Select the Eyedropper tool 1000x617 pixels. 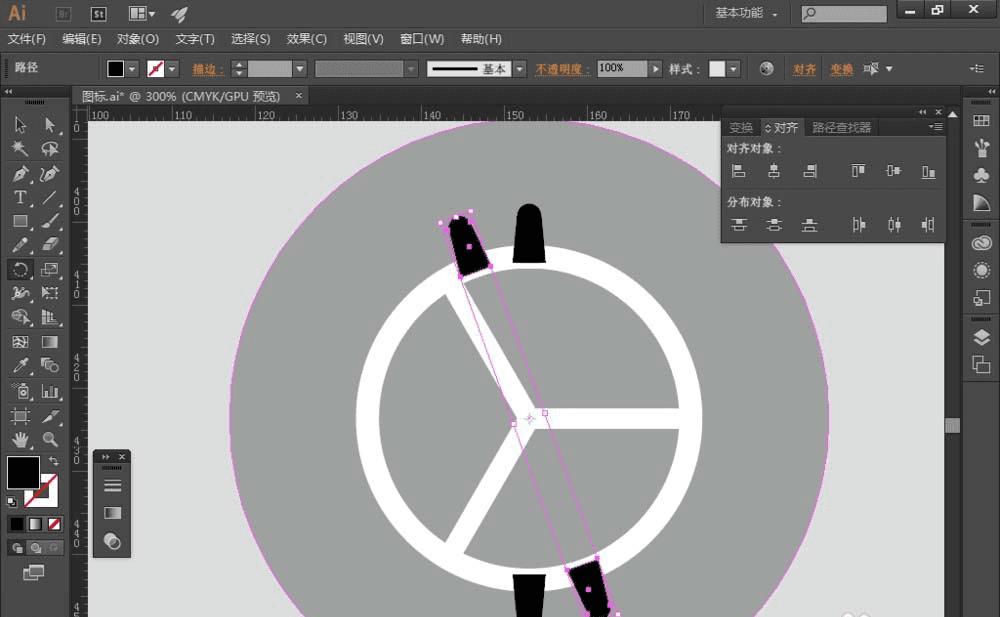point(20,366)
